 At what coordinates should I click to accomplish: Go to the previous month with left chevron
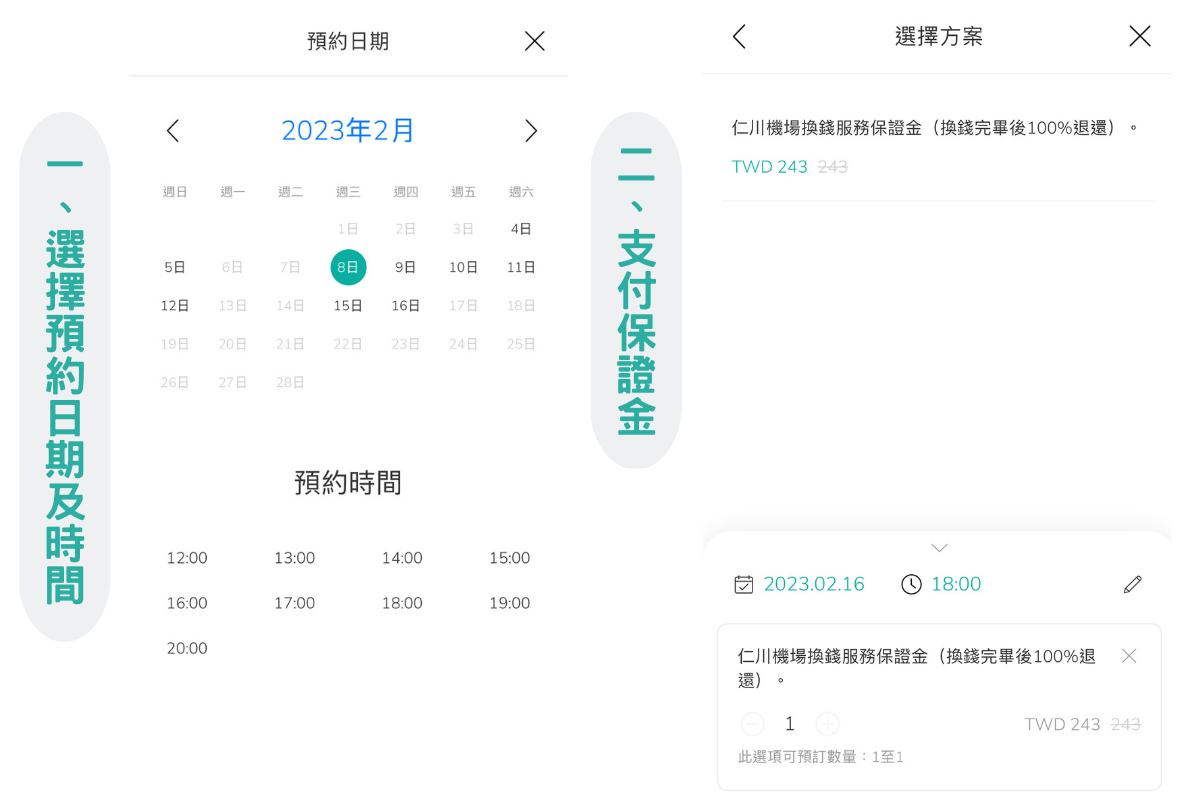(x=172, y=131)
